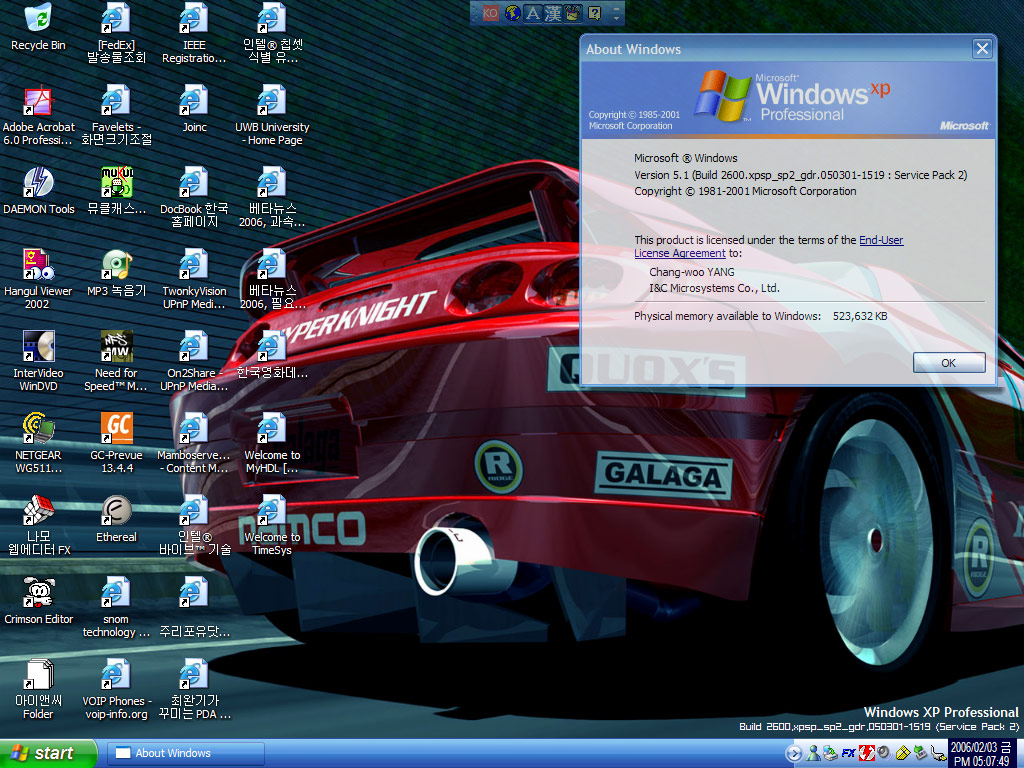Launch the DAEMON Tools desktop icon
The height and width of the screenshot is (768, 1024).
tap(38, 184)
